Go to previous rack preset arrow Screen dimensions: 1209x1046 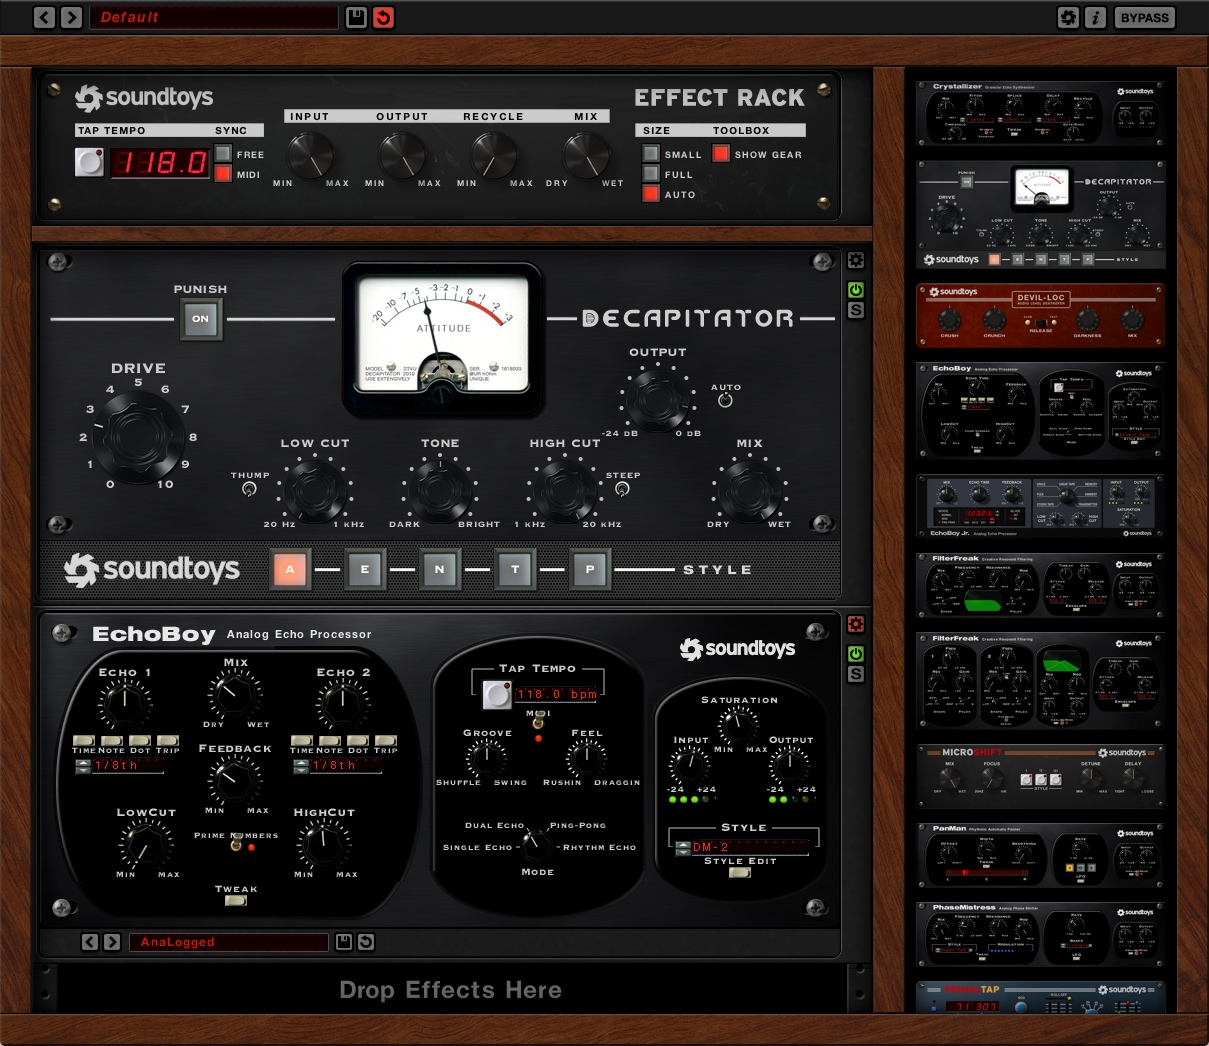point(44,17)
